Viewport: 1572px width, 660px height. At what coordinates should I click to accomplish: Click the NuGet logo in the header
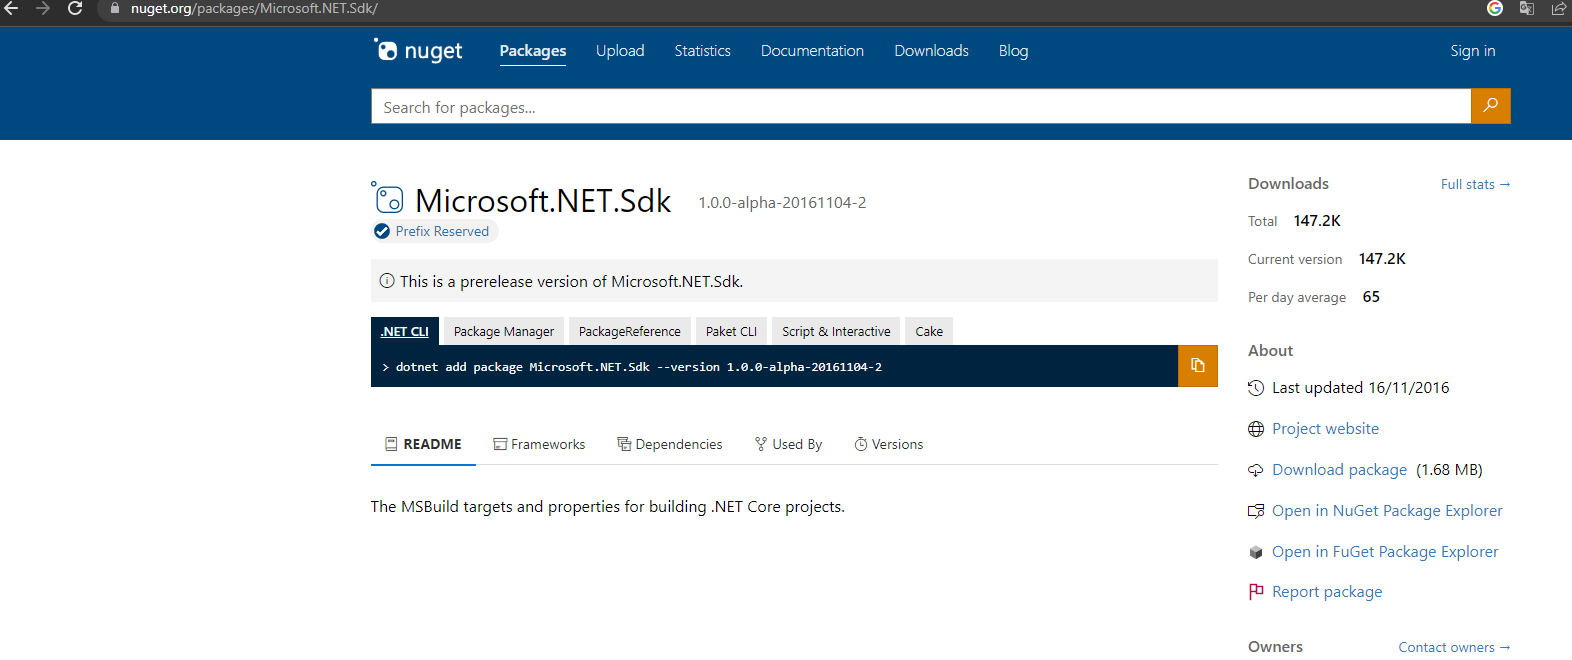(418, 50)
